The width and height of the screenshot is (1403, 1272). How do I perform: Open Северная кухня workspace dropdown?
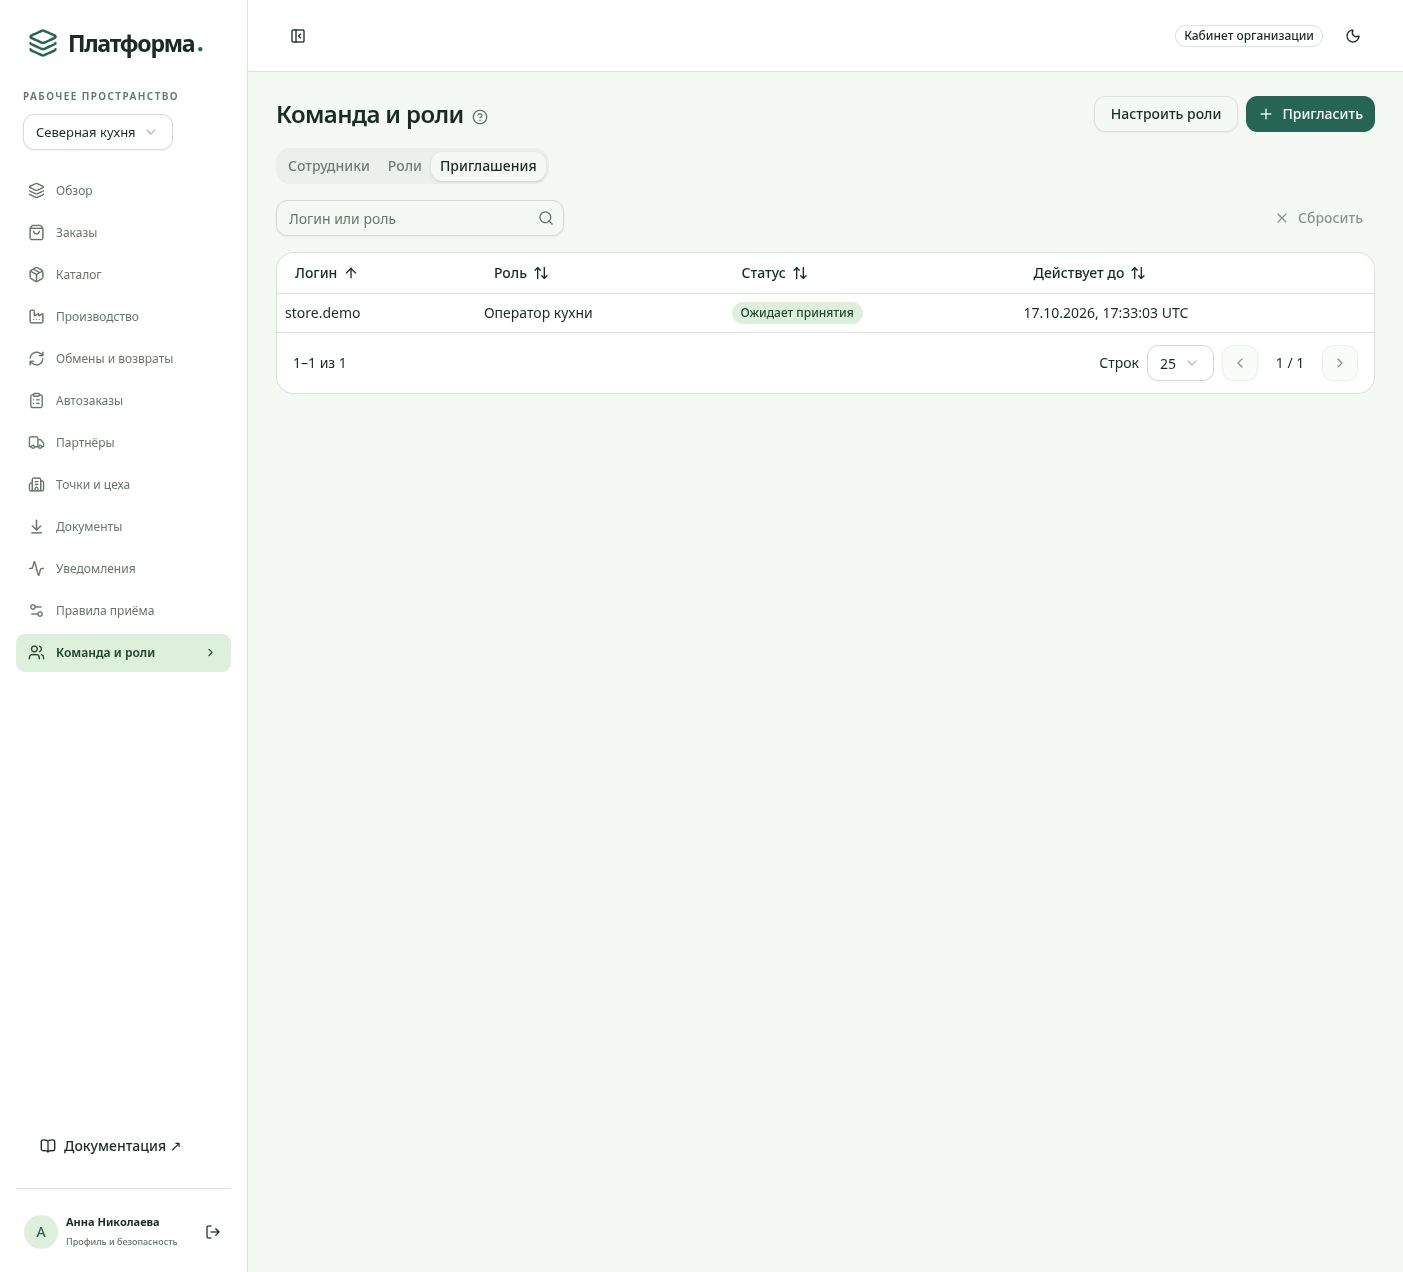click(98, 132)
